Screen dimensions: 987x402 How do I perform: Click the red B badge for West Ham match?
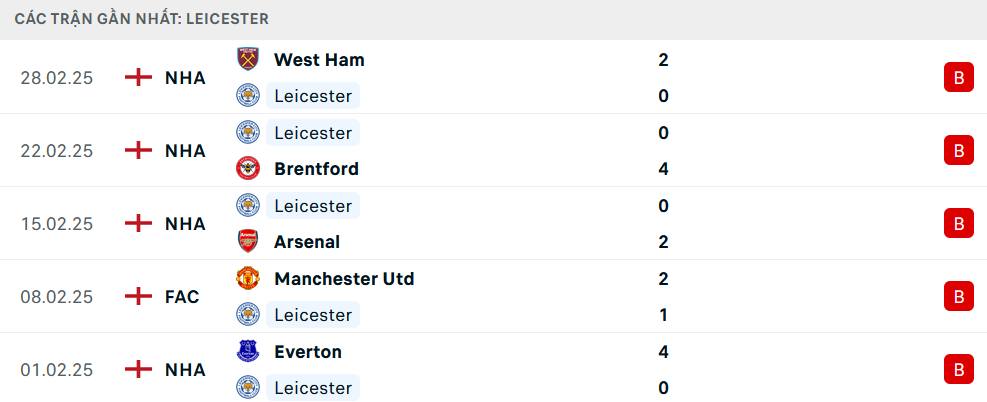click(x=958, y=77)
